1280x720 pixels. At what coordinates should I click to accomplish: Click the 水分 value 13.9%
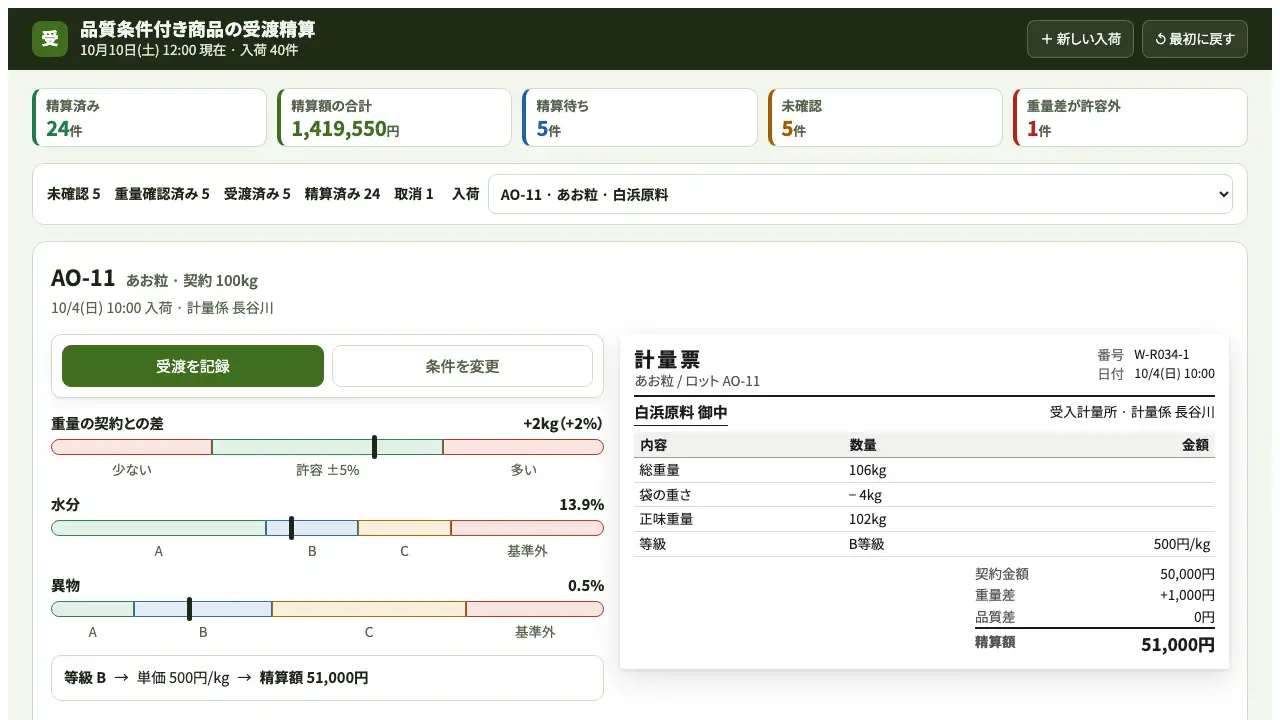(x=581, y=505)
